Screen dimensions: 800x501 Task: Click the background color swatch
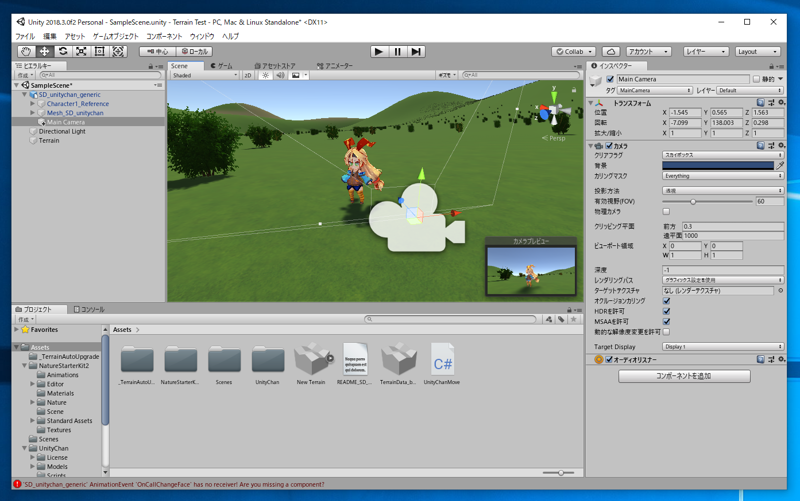click(718, 165)
